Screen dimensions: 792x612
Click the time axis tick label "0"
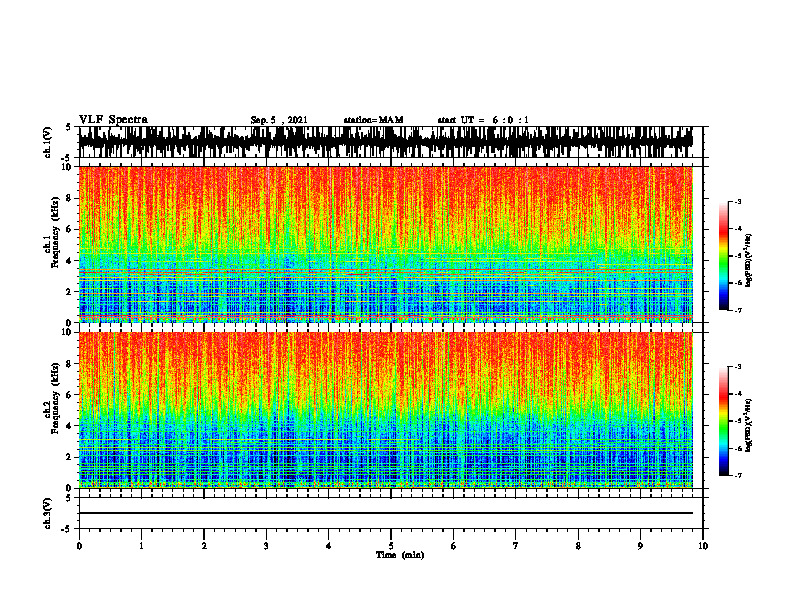pos(79,546)
